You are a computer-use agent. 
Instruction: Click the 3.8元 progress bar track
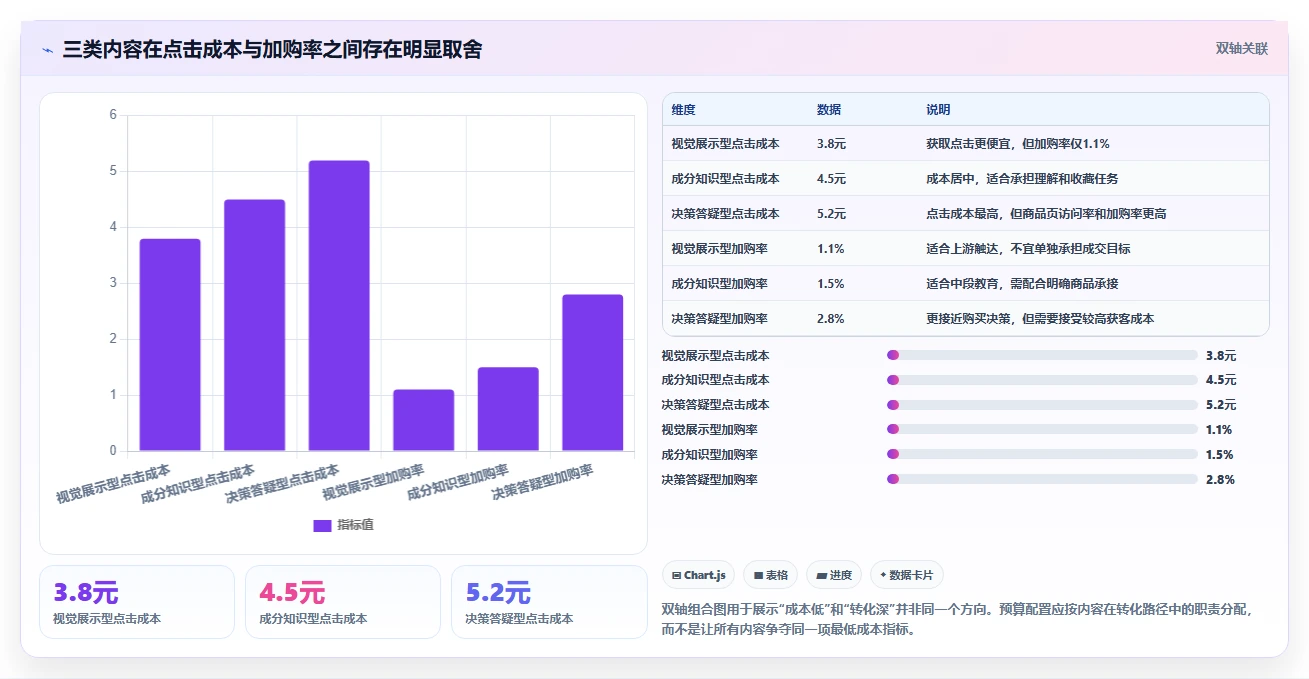point(1042,355)
